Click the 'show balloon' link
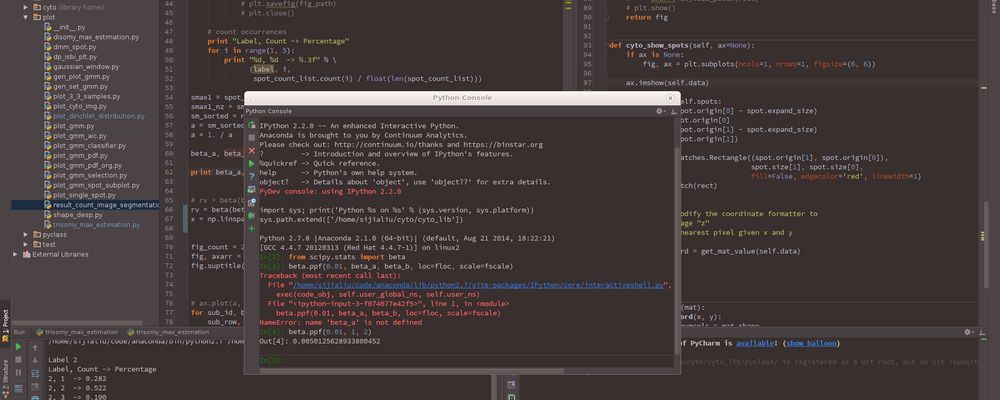Image resolution: width=1000 pixels, height=400 pixels. coord(811,343)
